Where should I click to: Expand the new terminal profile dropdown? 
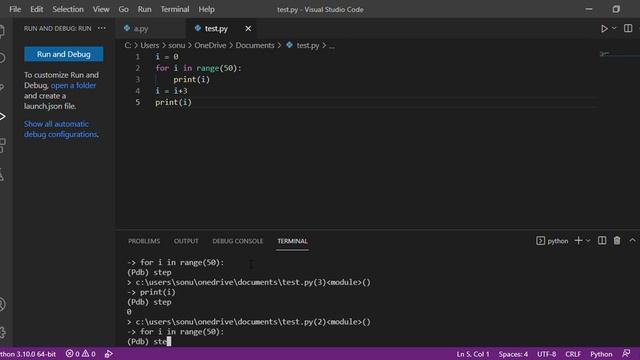588,241
